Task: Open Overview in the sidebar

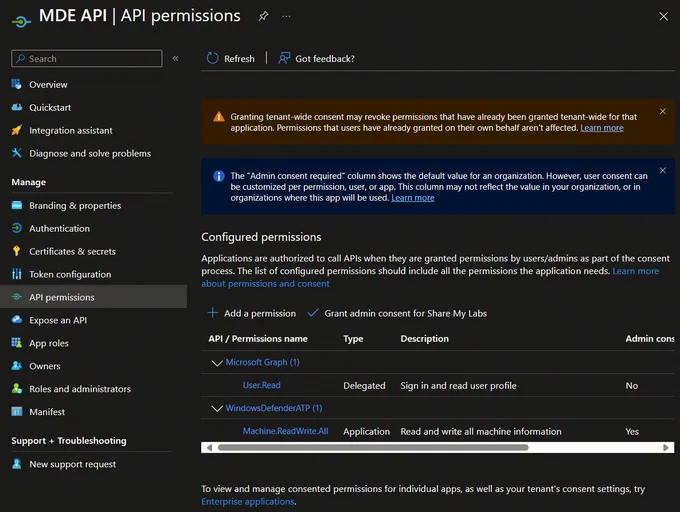Action: click(x=48, y=85)
